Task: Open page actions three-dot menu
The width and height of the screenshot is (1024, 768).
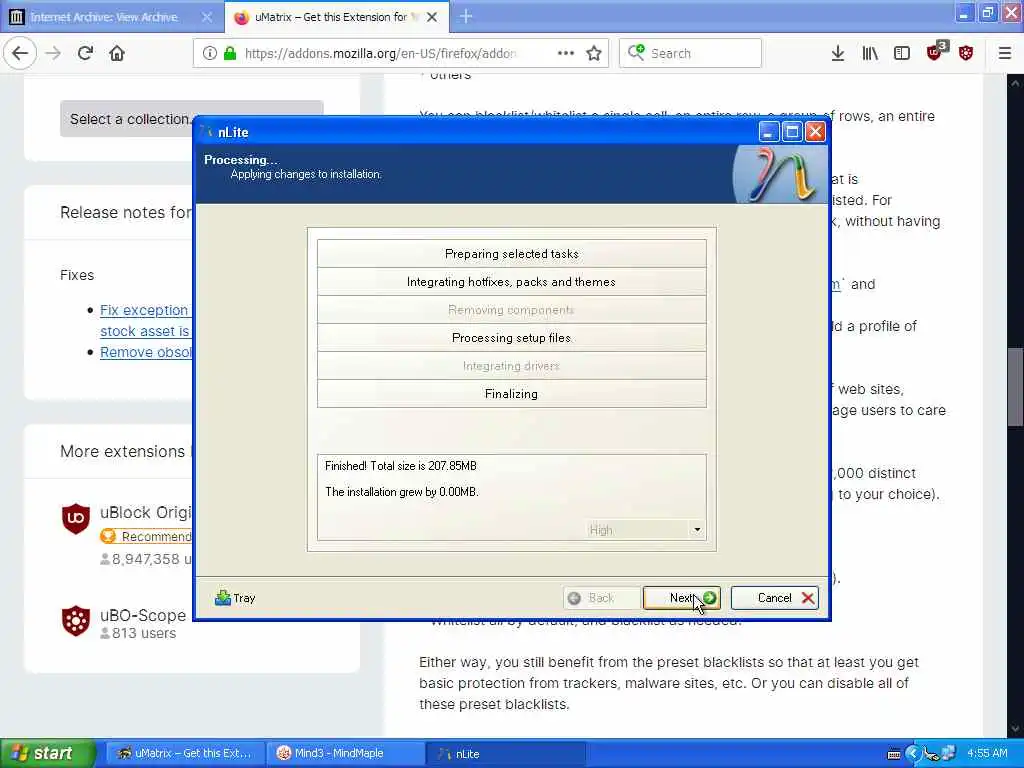Action: 566,53
